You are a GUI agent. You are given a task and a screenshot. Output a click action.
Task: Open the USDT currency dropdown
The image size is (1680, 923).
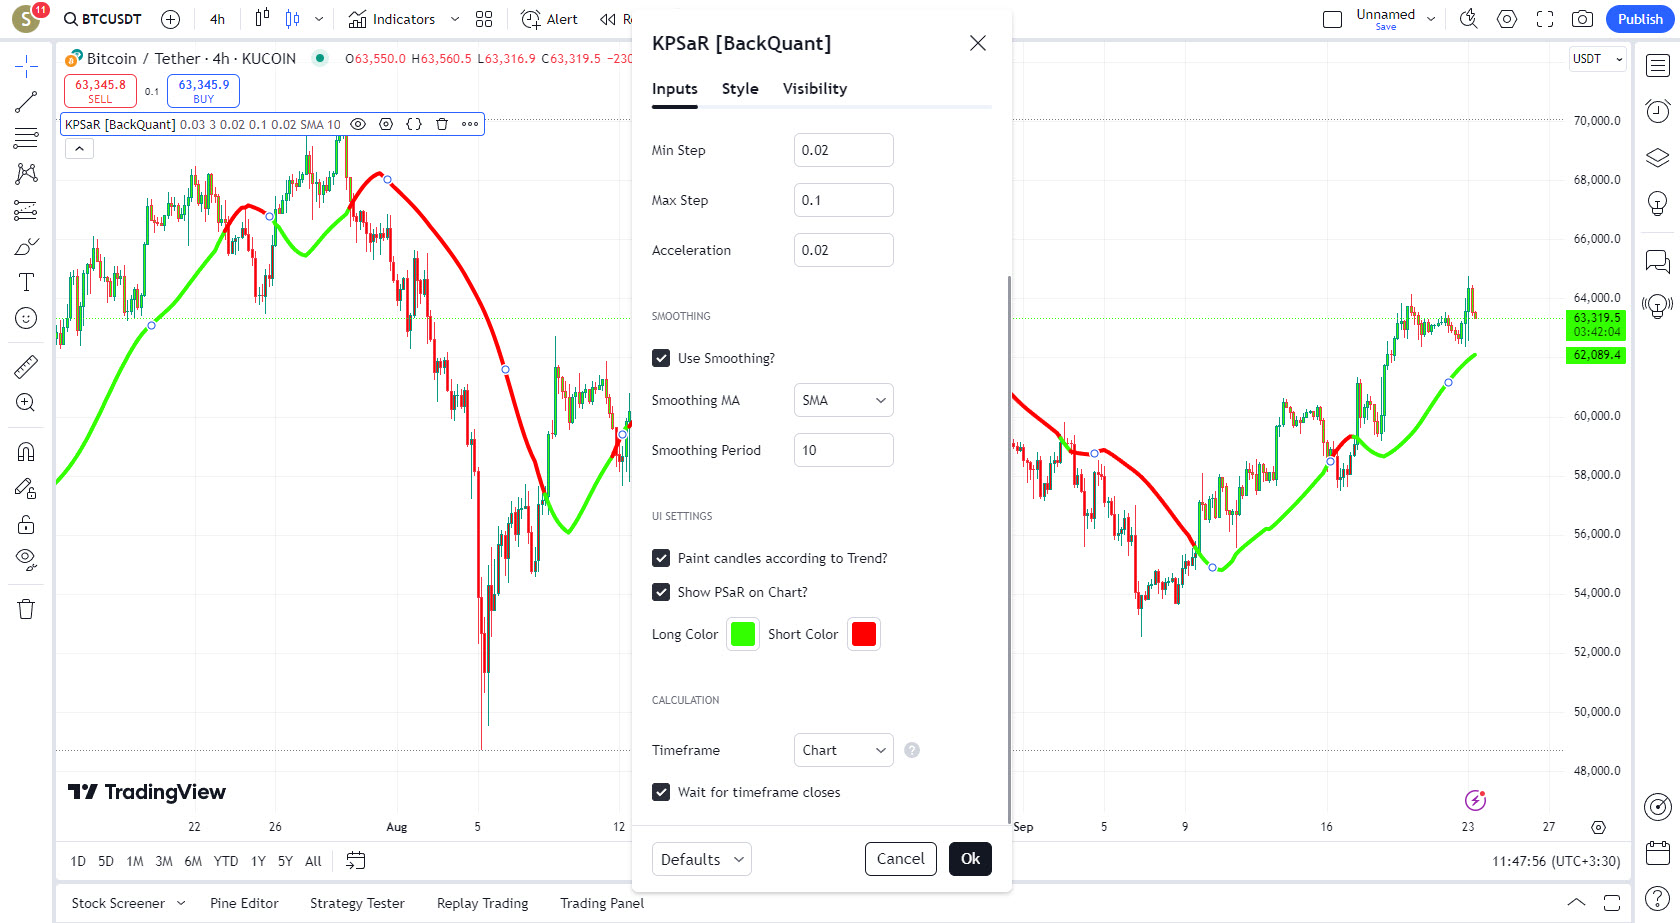1598,59
